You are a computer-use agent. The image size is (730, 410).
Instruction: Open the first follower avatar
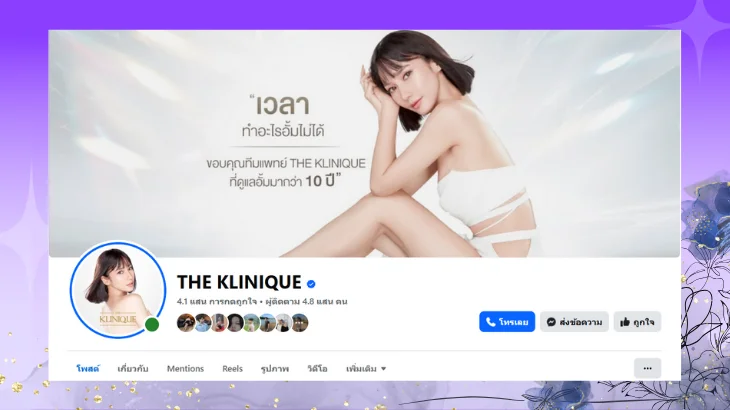pos(186,323)
